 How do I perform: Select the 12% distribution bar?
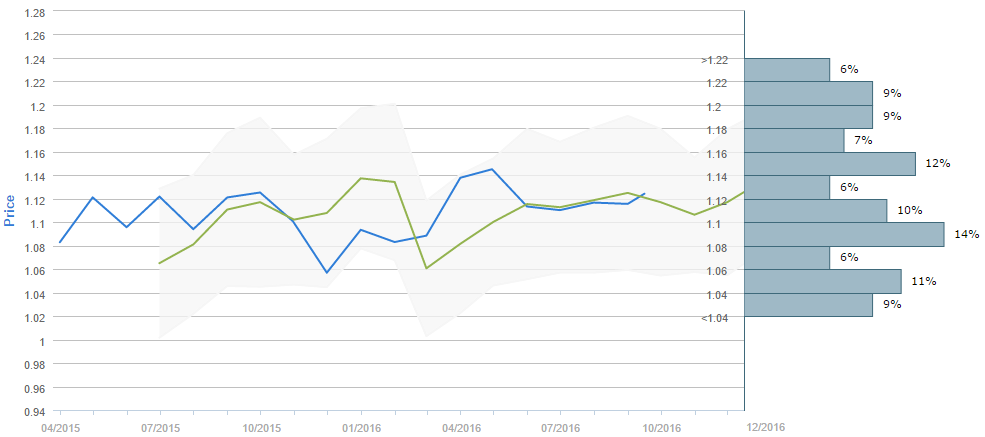pyautogui.click(x=830, y=164)
